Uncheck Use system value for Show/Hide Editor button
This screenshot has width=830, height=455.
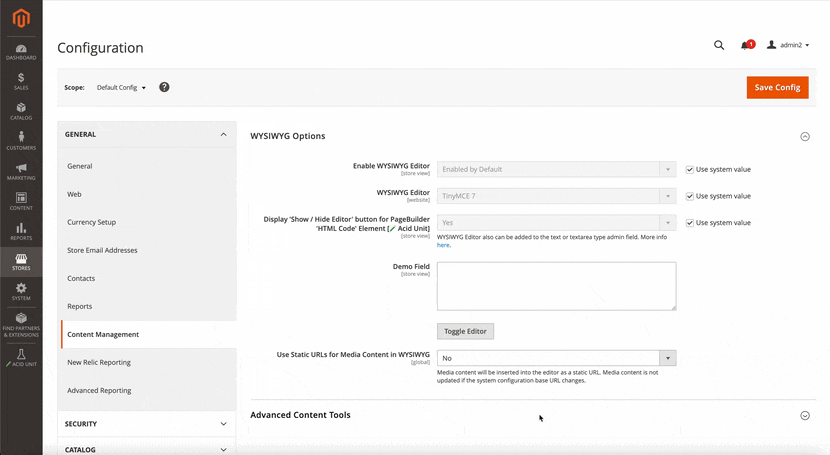pos(690,223)
